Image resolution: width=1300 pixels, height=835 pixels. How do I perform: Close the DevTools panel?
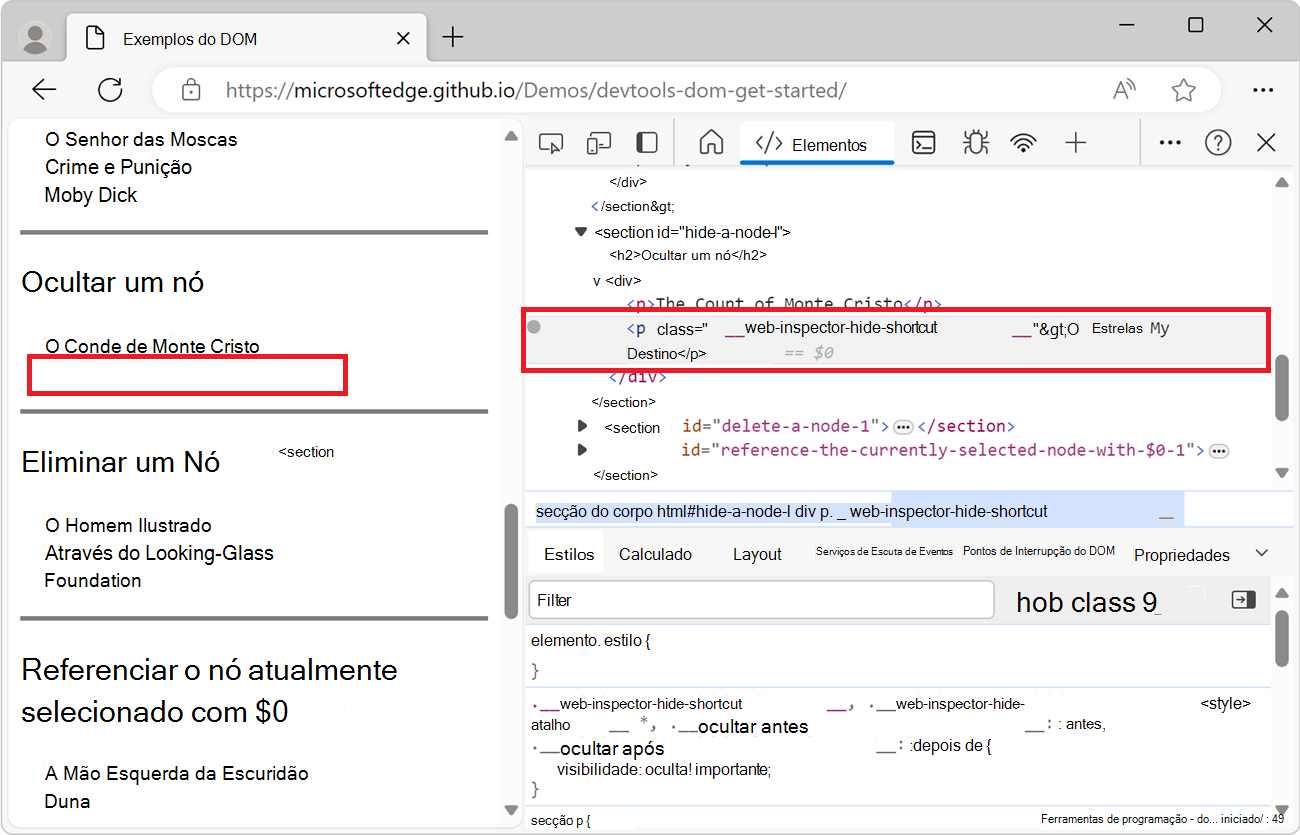coord(1266,143)
